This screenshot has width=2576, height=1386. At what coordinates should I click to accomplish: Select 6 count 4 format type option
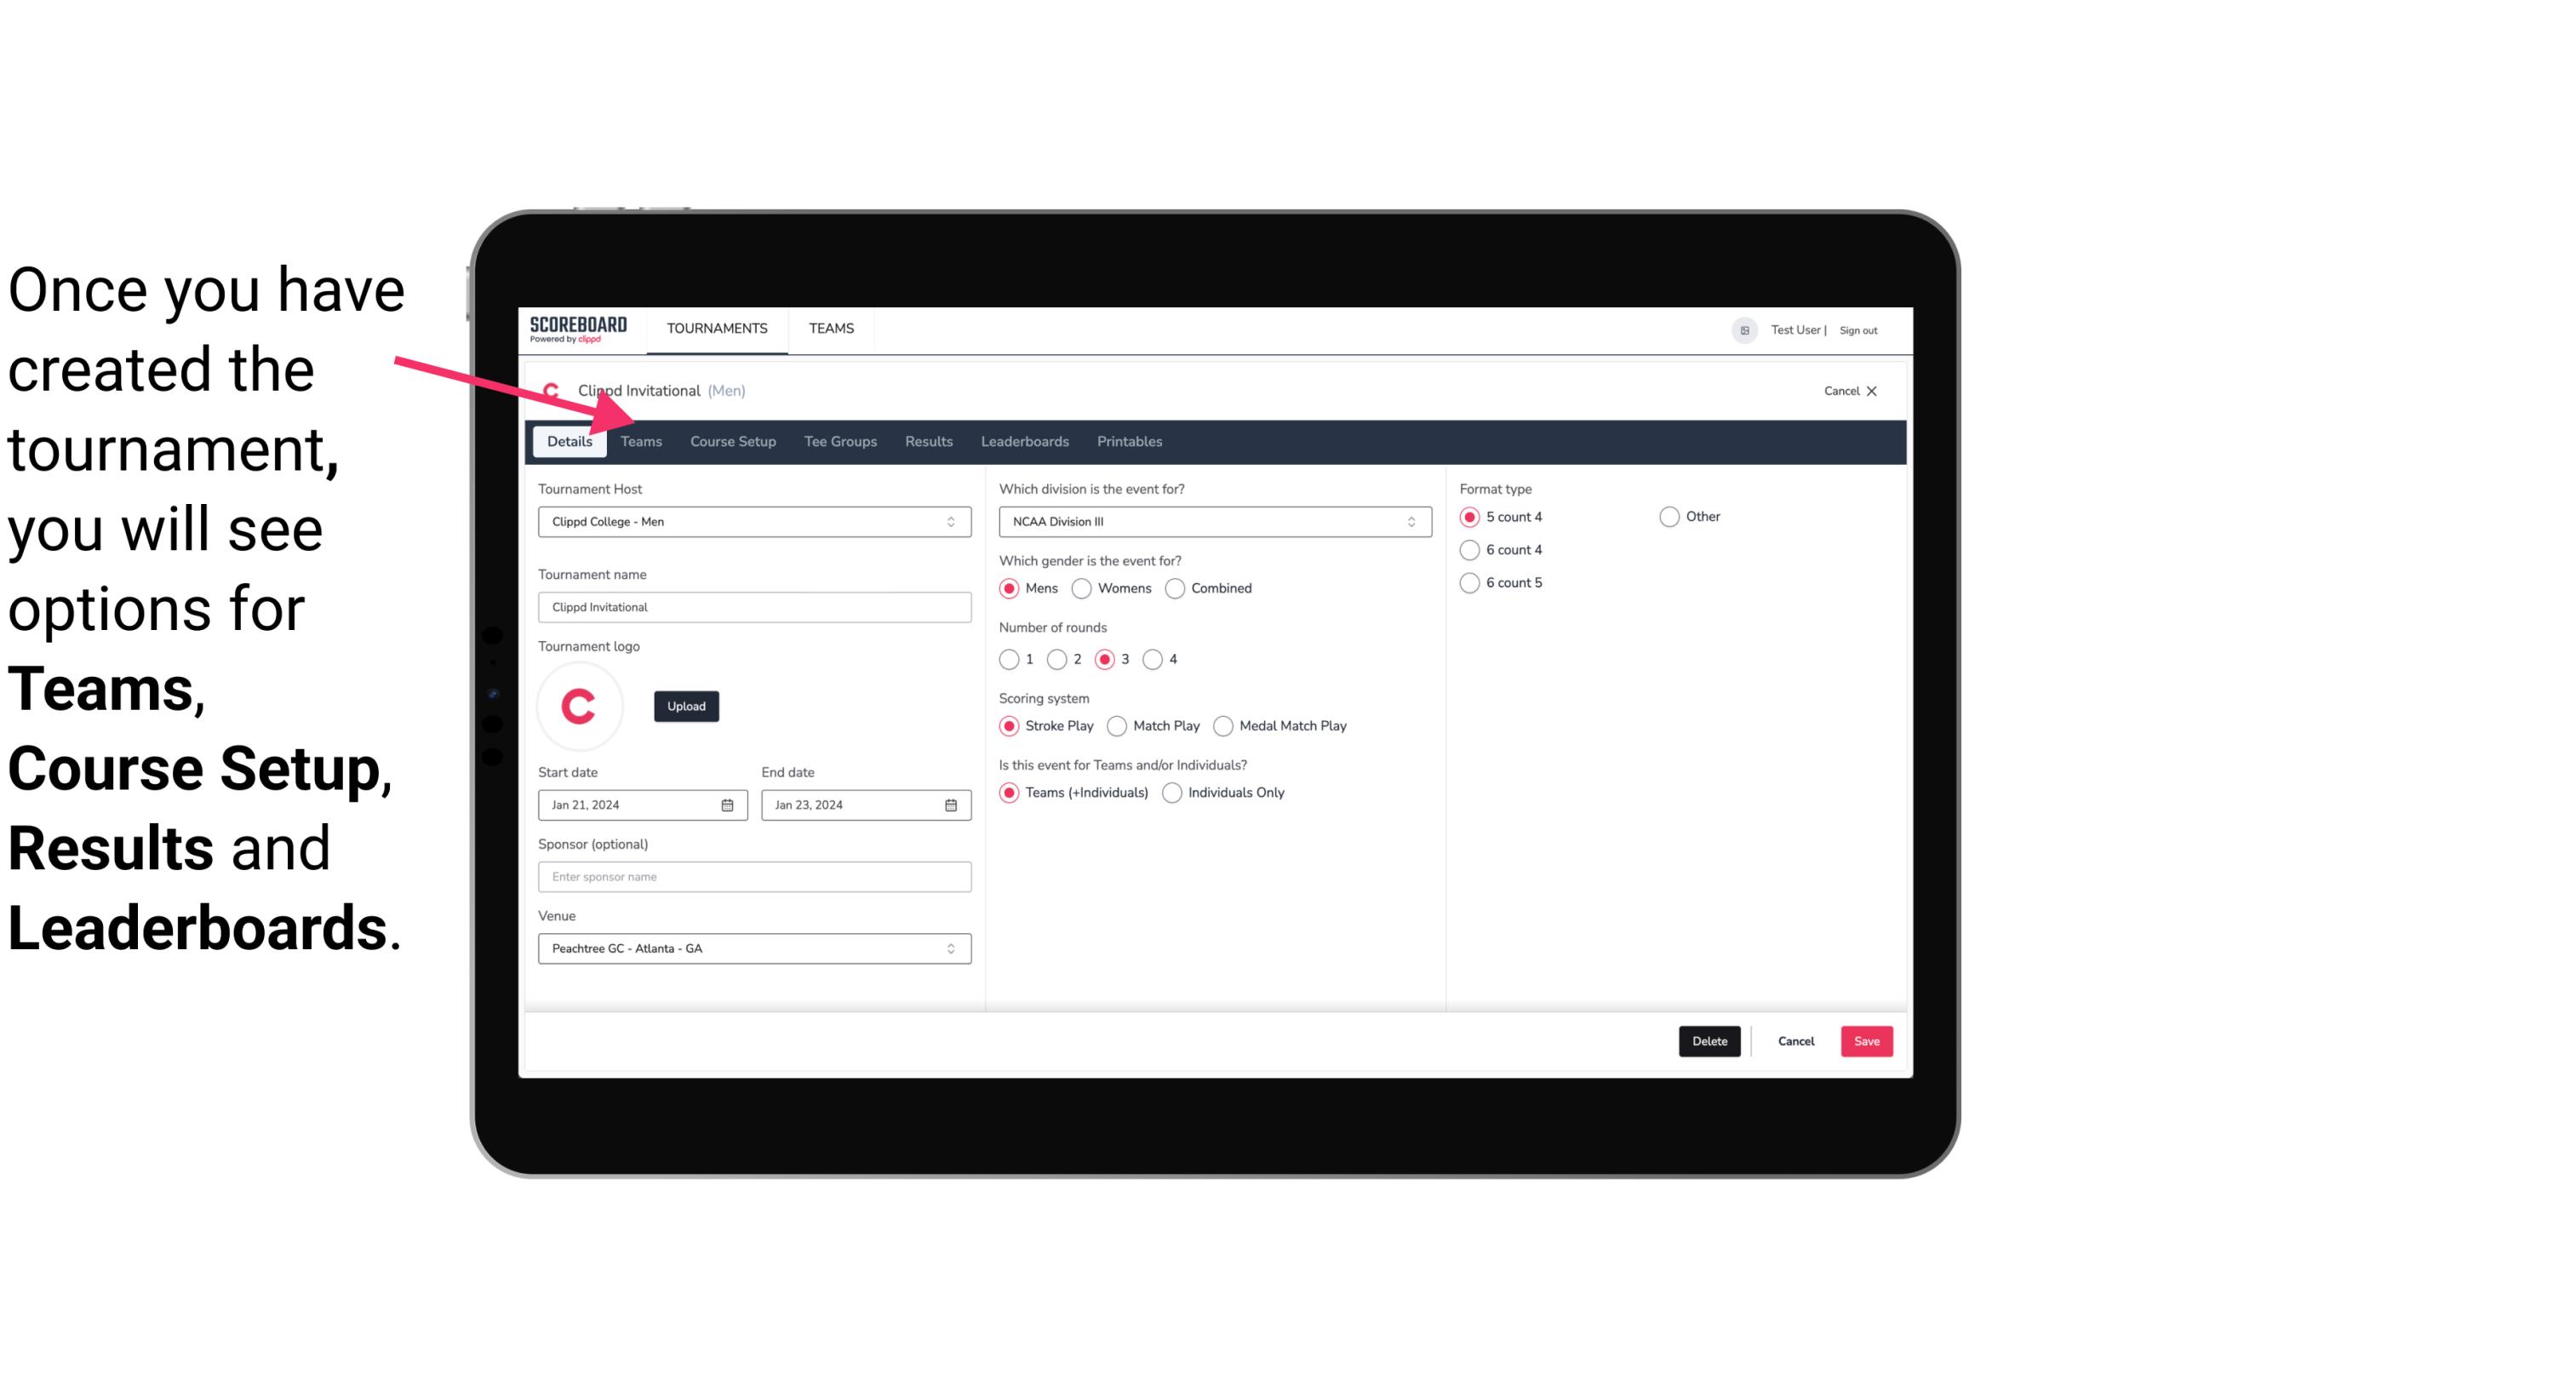point(1470,548)
